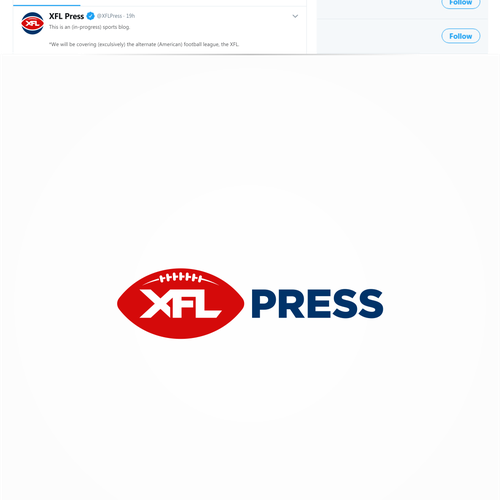500x500 pixels.
Task: Click the red football XFL logo
Action: pyautogui.click(x=180, y=303)
